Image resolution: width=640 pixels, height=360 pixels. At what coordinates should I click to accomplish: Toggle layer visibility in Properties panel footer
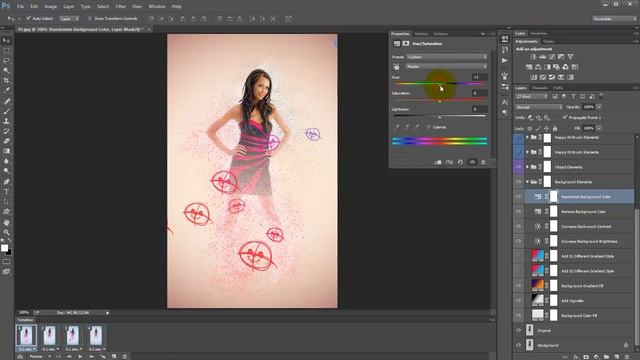(x=472, y=162)
